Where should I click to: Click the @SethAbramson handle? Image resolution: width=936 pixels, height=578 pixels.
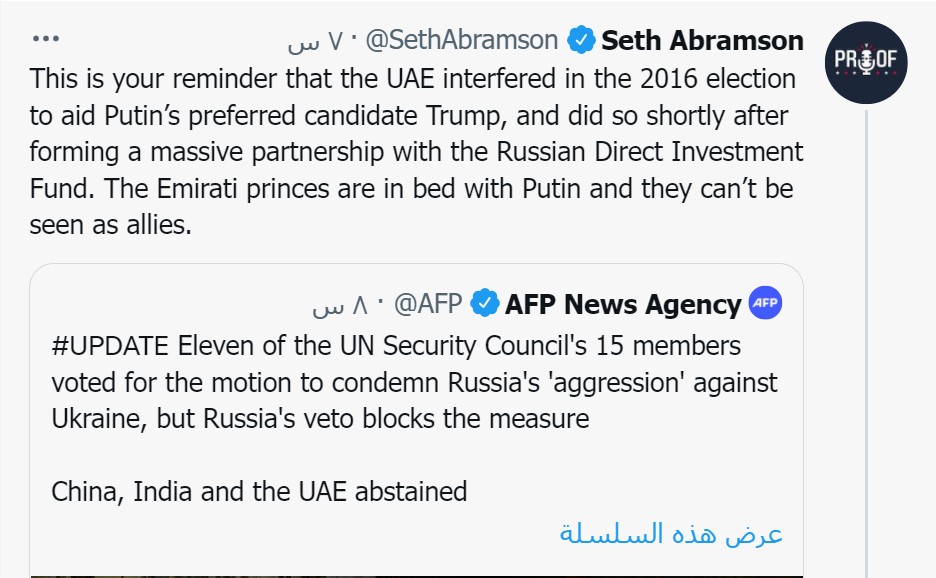pyautogui.click(x=461, y=41)
